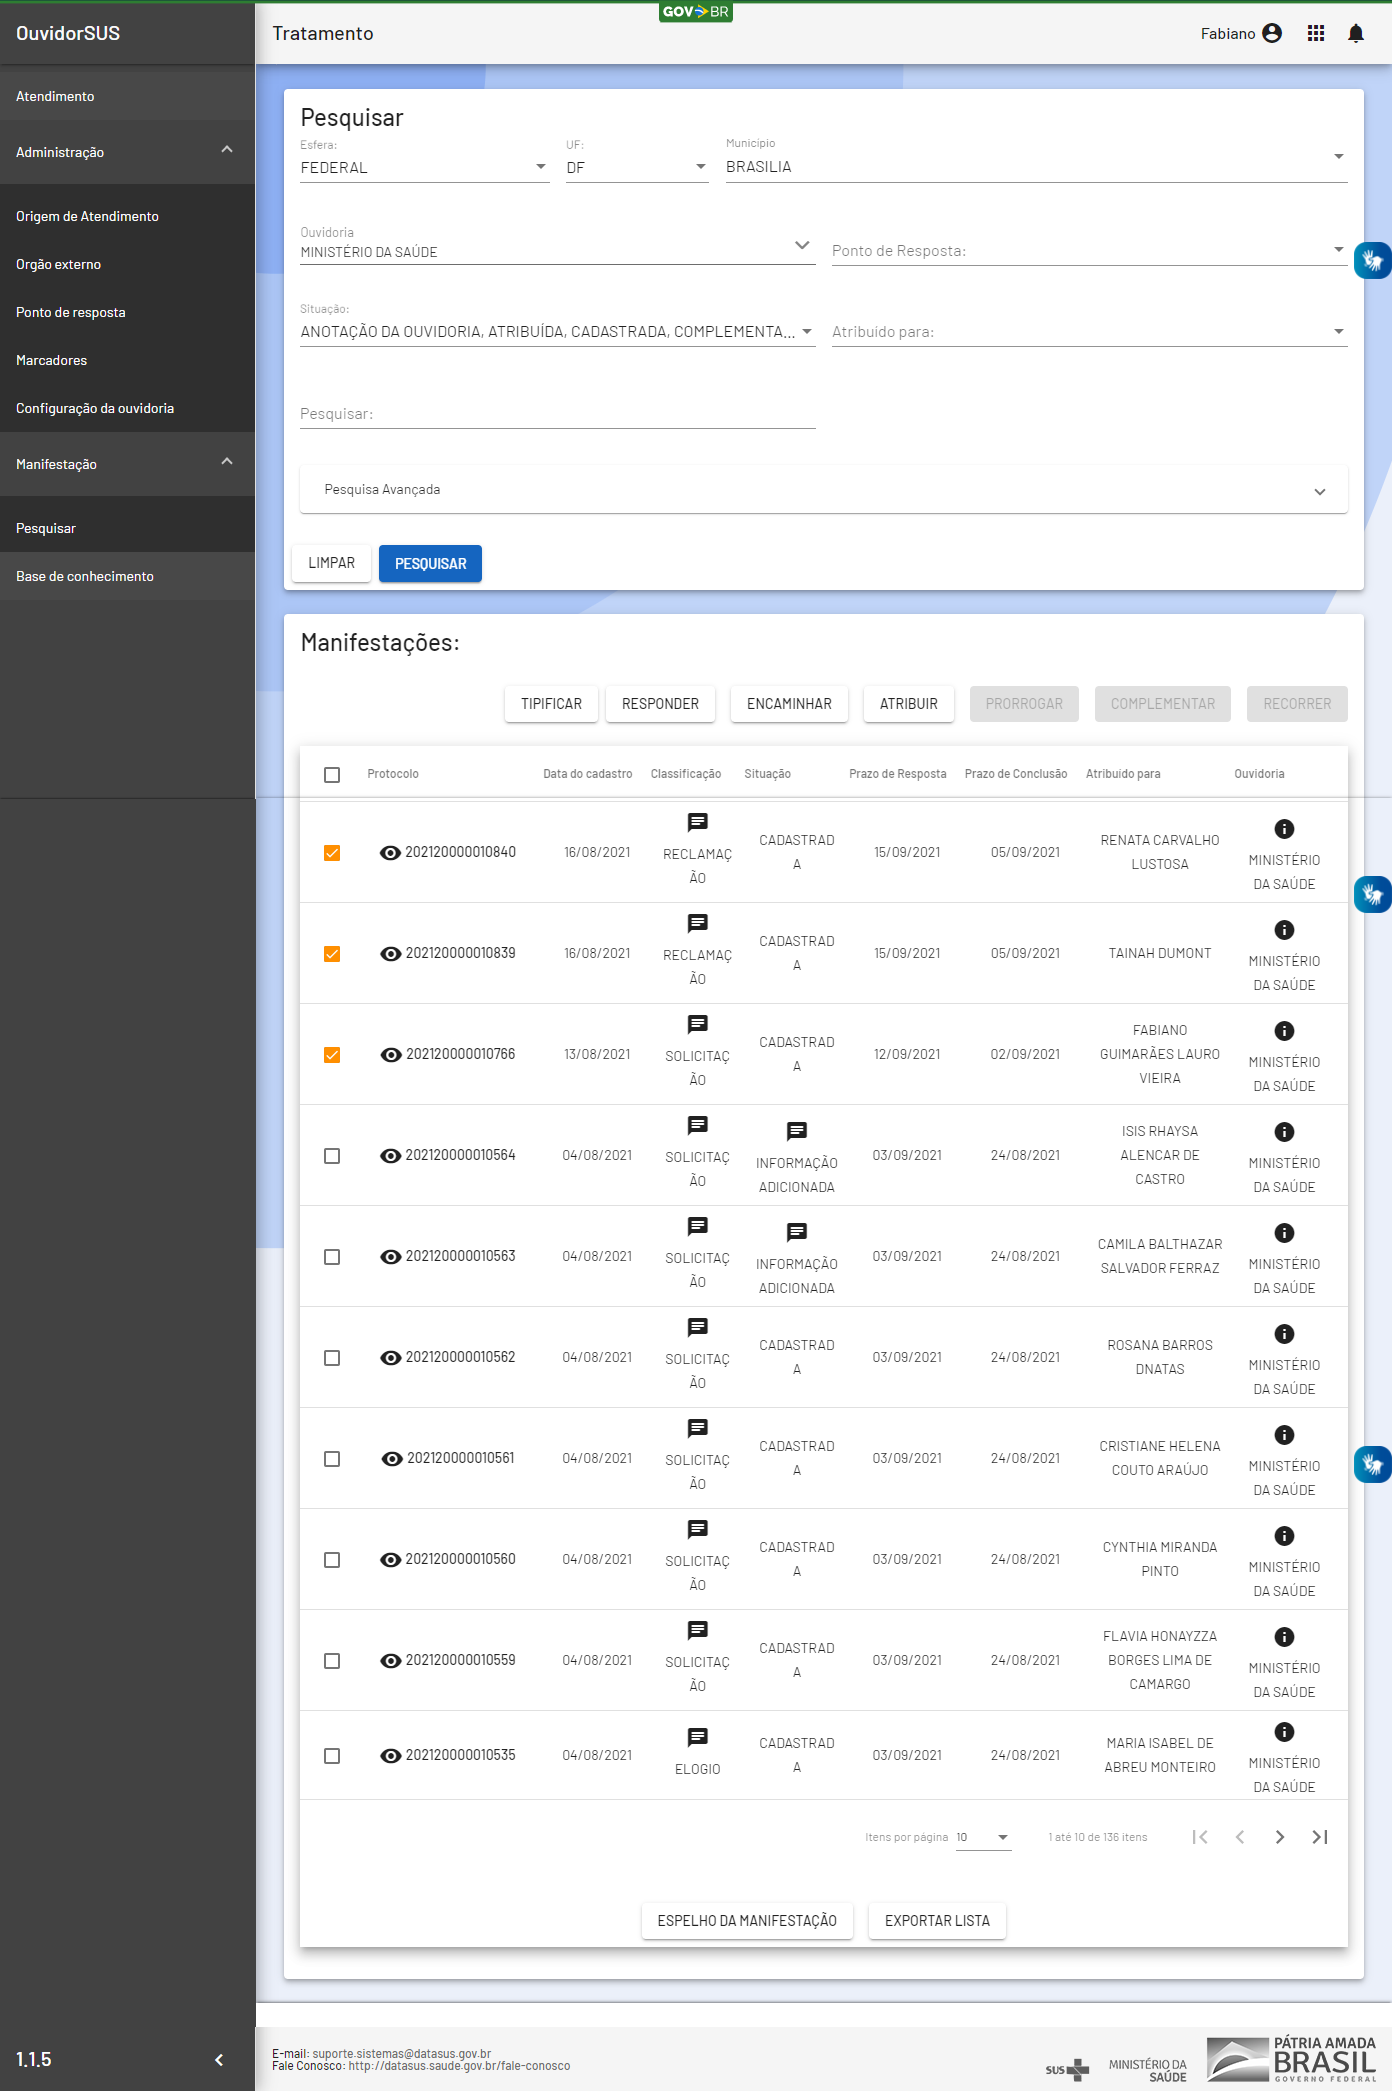Image resolution: width=1392 pixels, height=2091 pixels.
Task: Open the Itens por página dropdown
Action: point(983,1837)
